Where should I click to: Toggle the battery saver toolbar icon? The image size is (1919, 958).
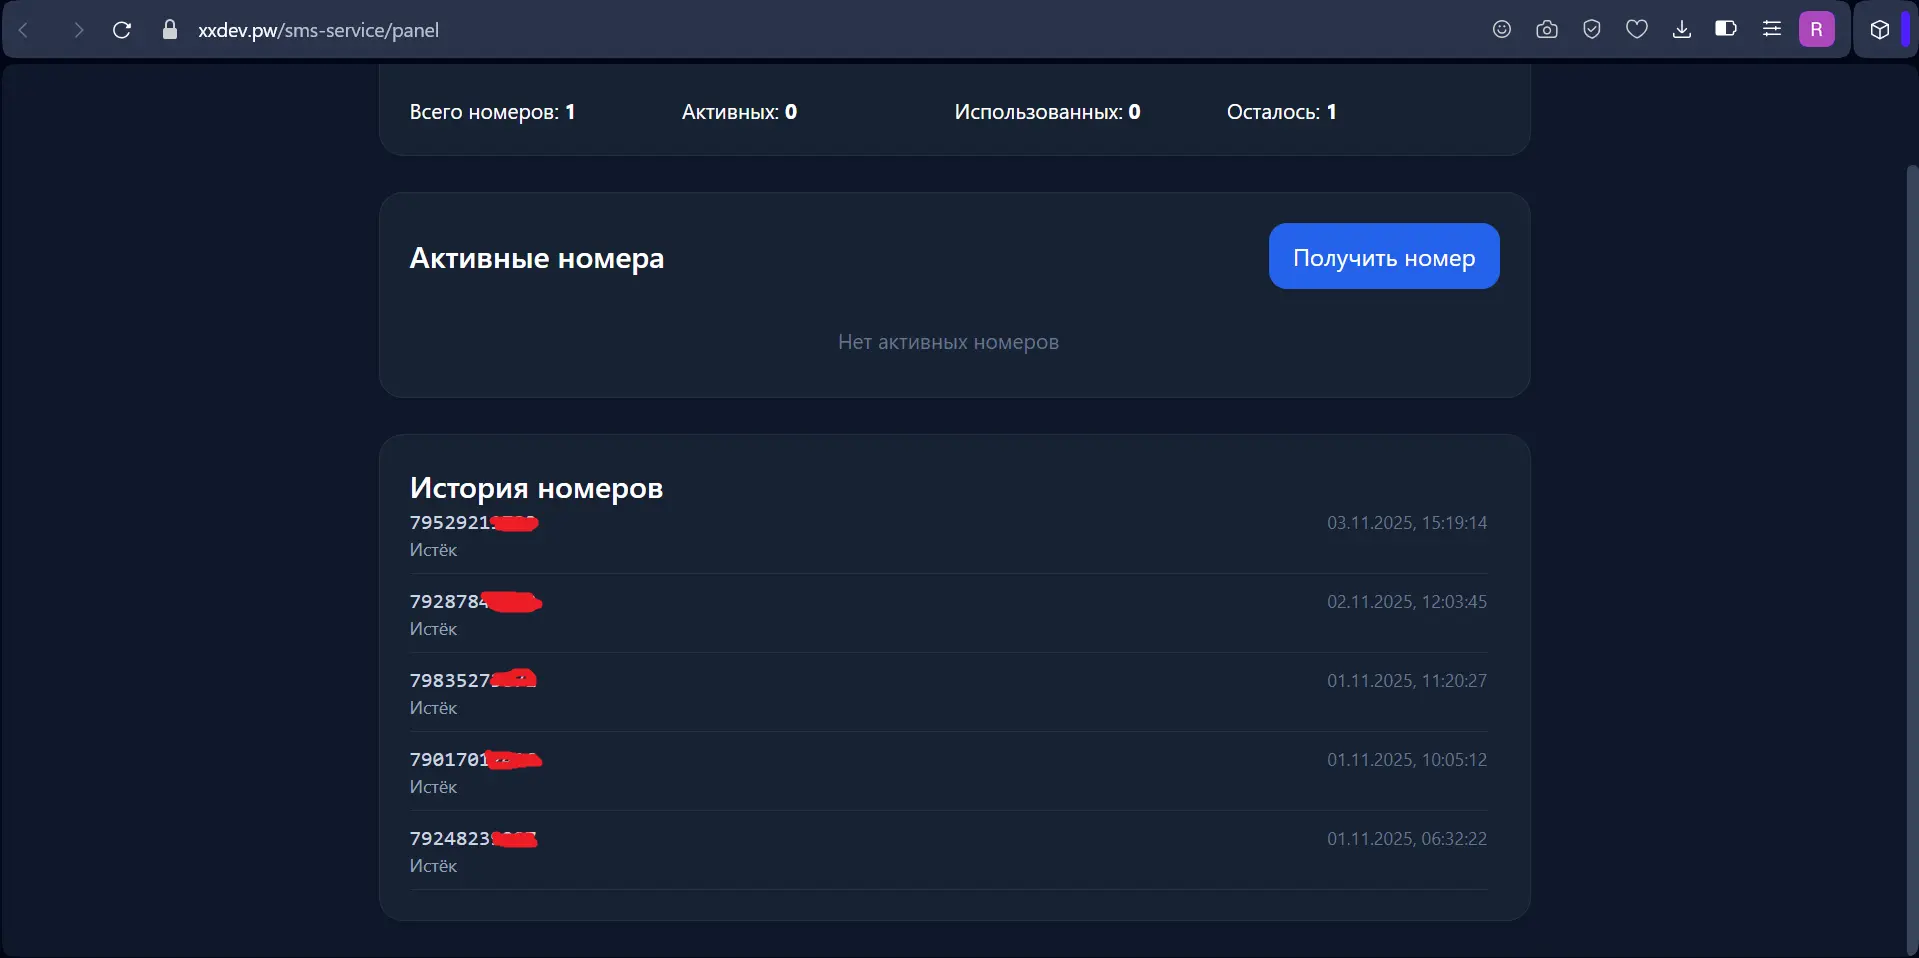click(x=1726, y=29)
